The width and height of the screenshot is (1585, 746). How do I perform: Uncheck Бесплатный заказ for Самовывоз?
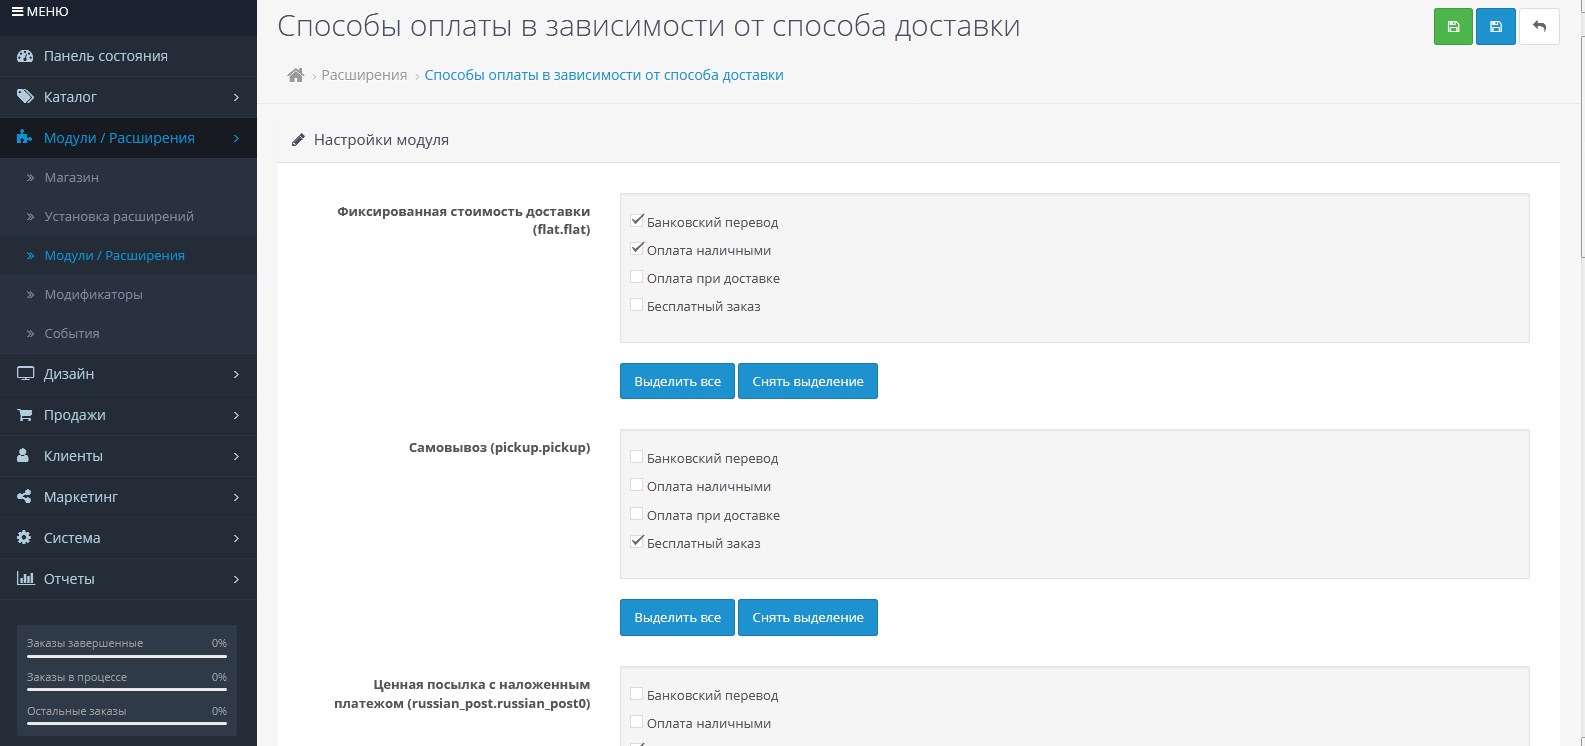[x=636, y=542]
